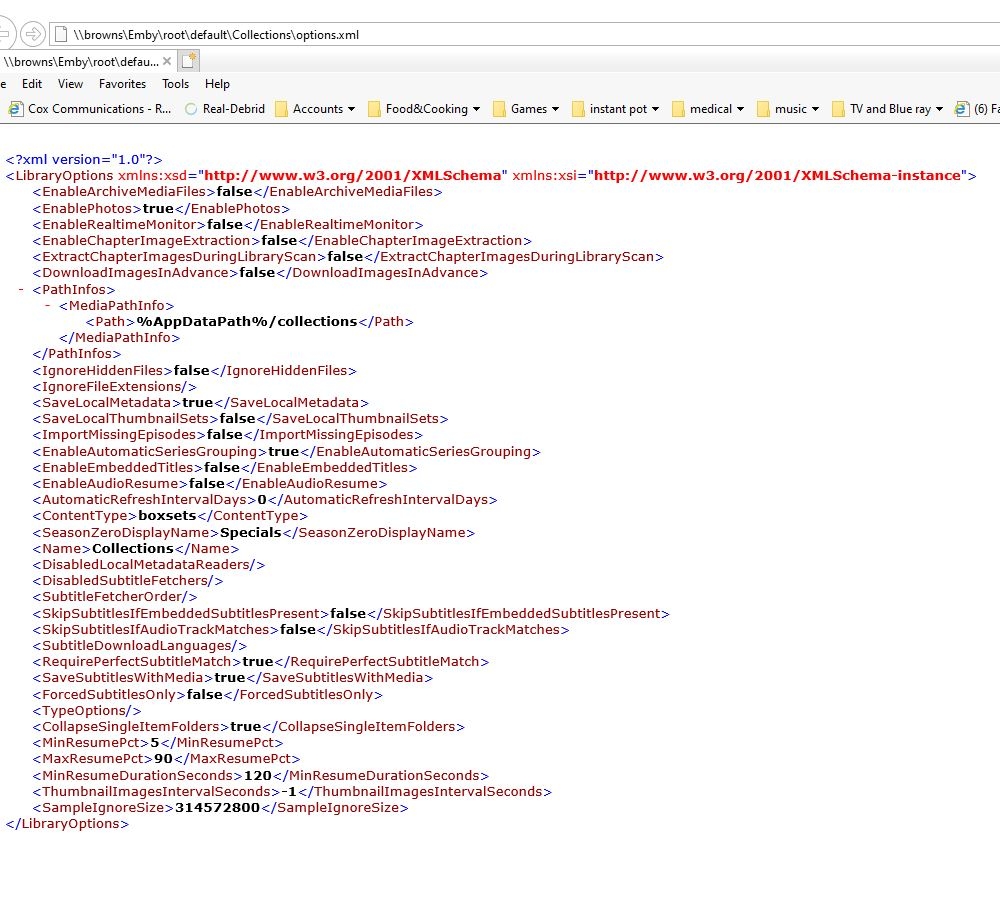Click the Name value Collections
The width and height of the screenshot is (1000, 924).
pyautogui.click(x=133, y=548)
